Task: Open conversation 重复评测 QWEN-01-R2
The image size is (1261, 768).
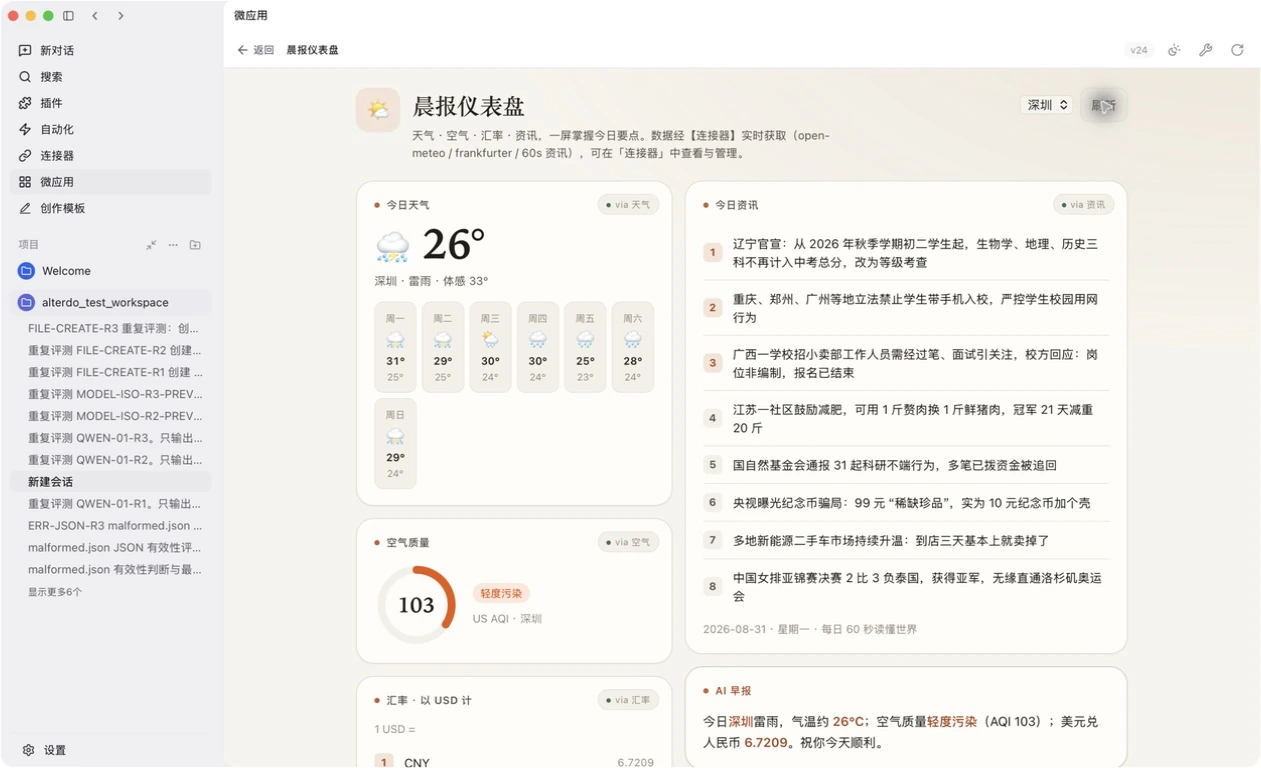Action: click(x=111, y=460)
